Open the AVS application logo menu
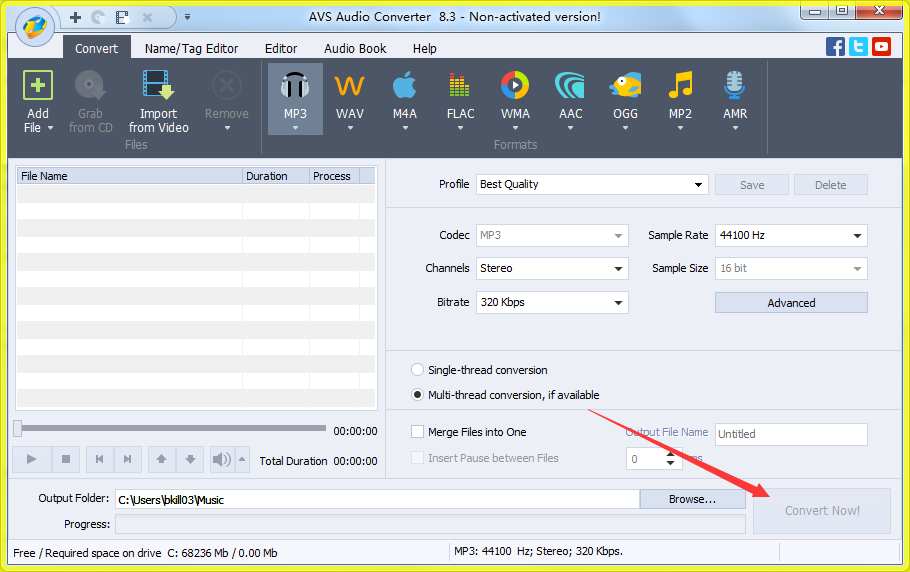Screen dimensions: 910x572 pos(35,27)
